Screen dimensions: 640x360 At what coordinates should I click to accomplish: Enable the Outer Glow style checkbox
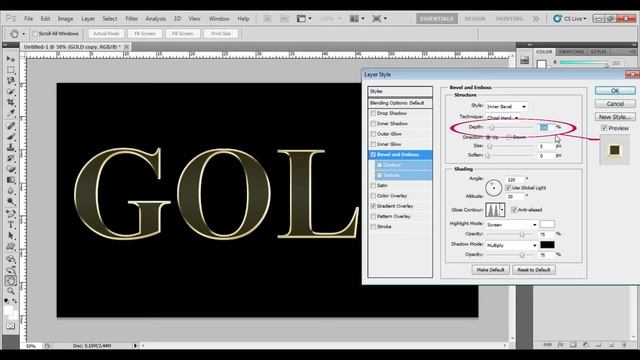[373, 134]
